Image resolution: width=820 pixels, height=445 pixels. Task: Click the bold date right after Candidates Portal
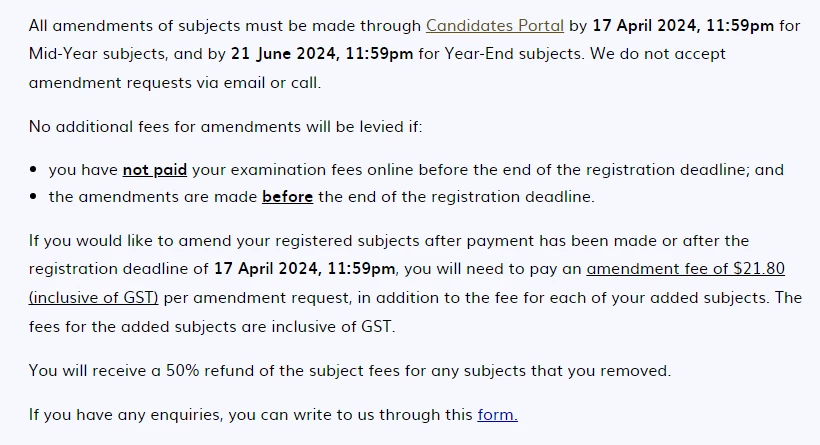683,26
